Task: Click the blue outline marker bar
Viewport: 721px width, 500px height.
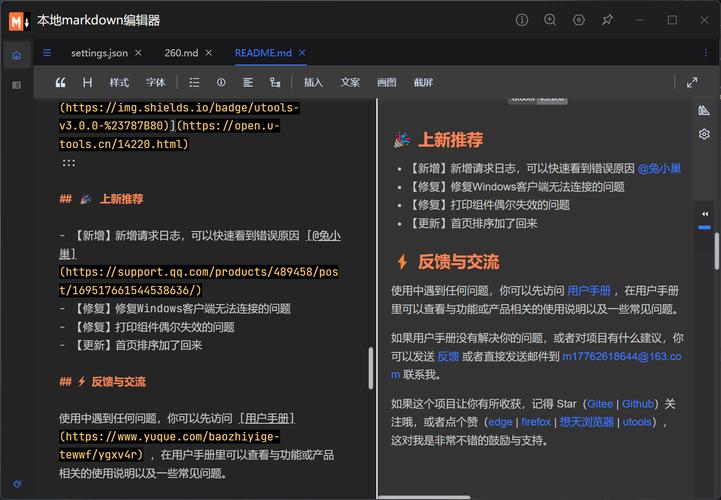Action: 704,227
